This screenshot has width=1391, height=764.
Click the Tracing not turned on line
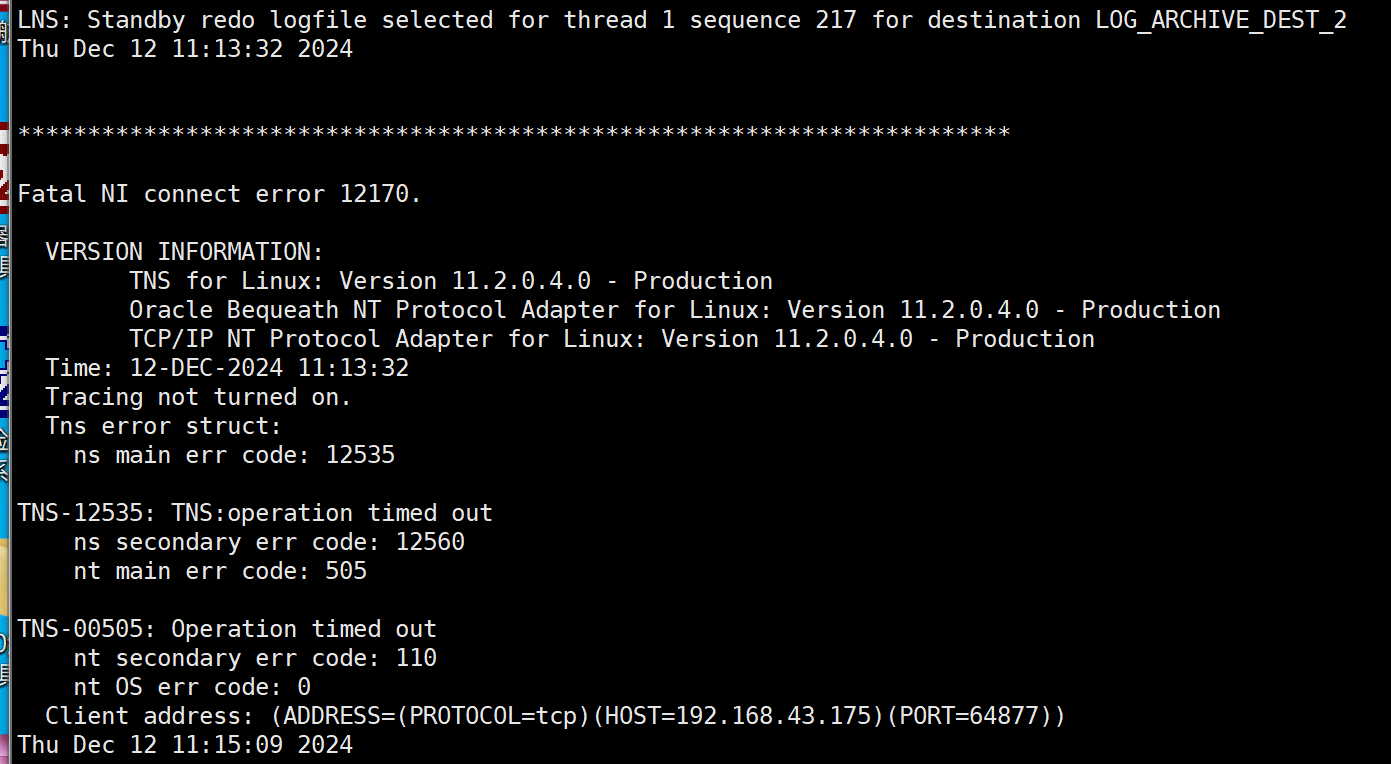tap(199, 397)
